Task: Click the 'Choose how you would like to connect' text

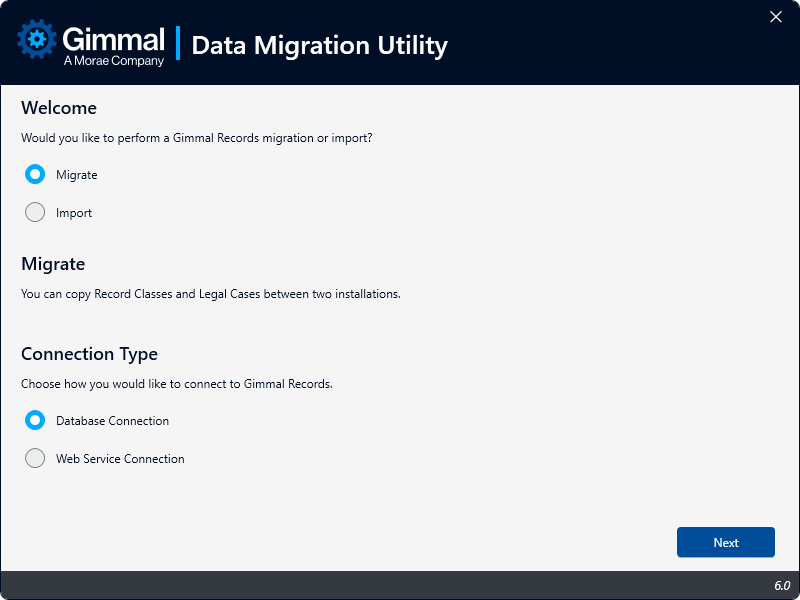Action: (x=177, y=384)
